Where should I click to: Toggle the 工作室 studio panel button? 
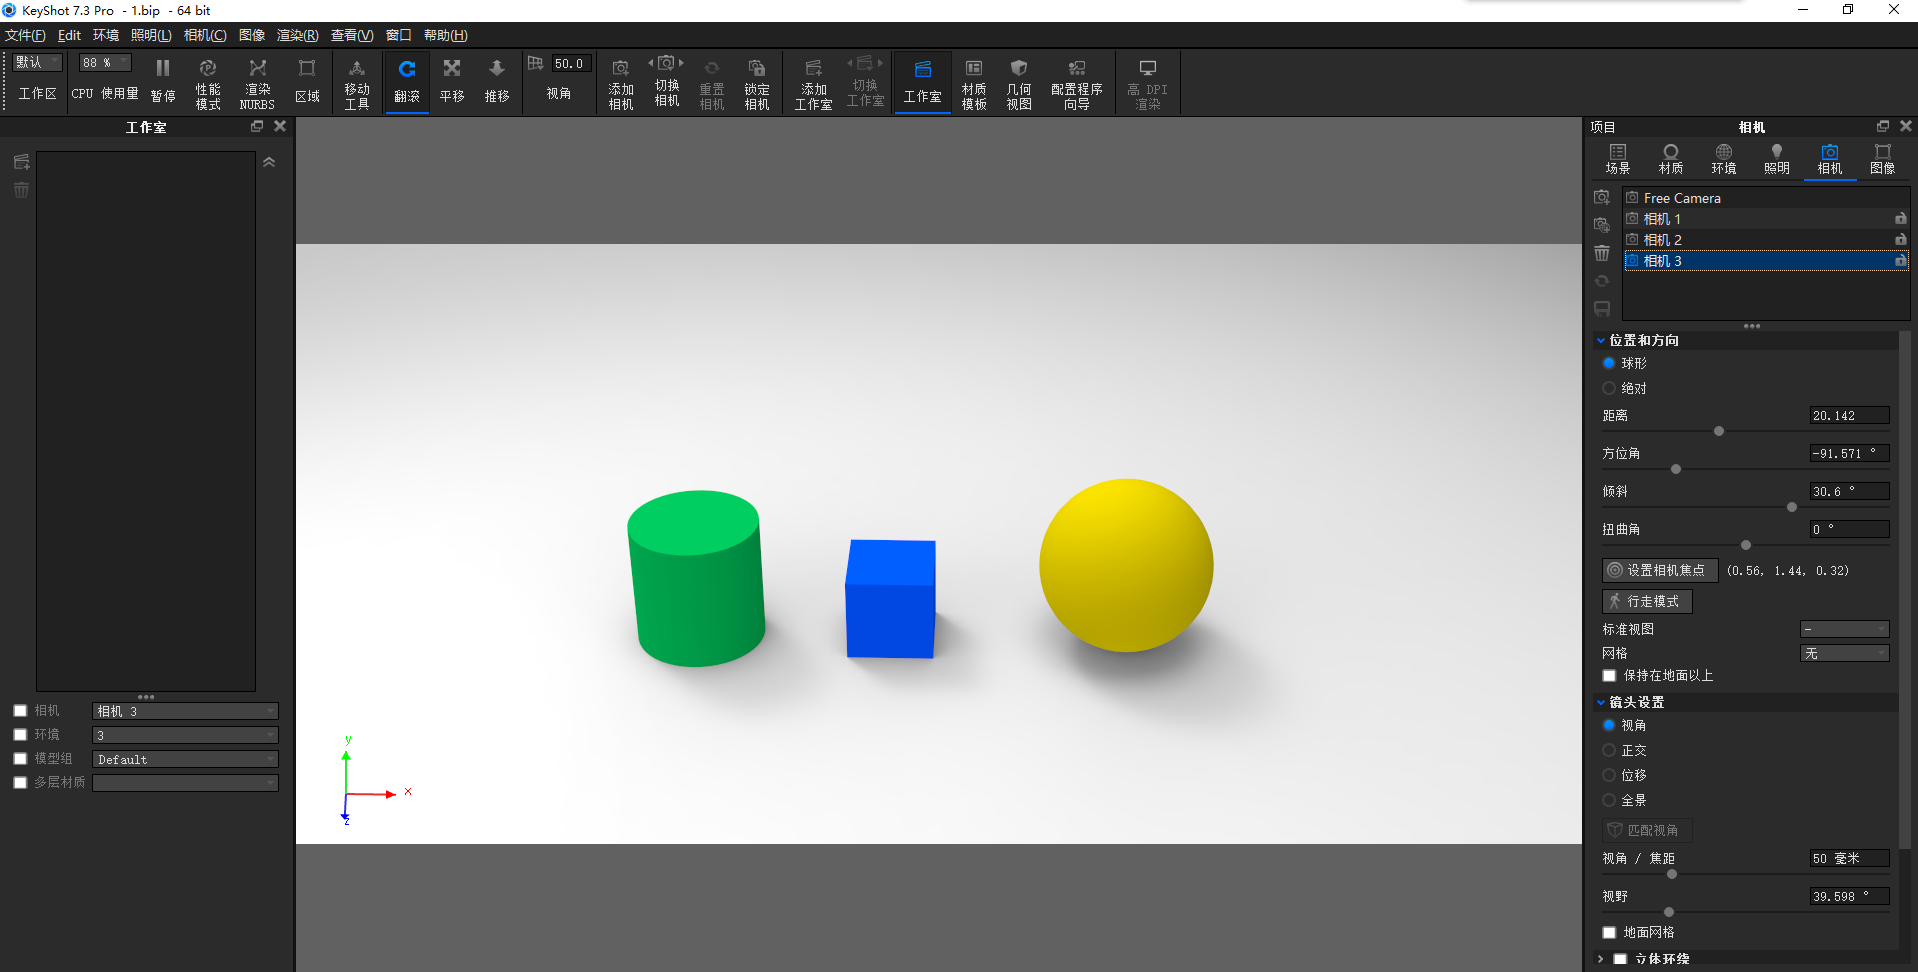pyautogui.click(x=922, y=80)
